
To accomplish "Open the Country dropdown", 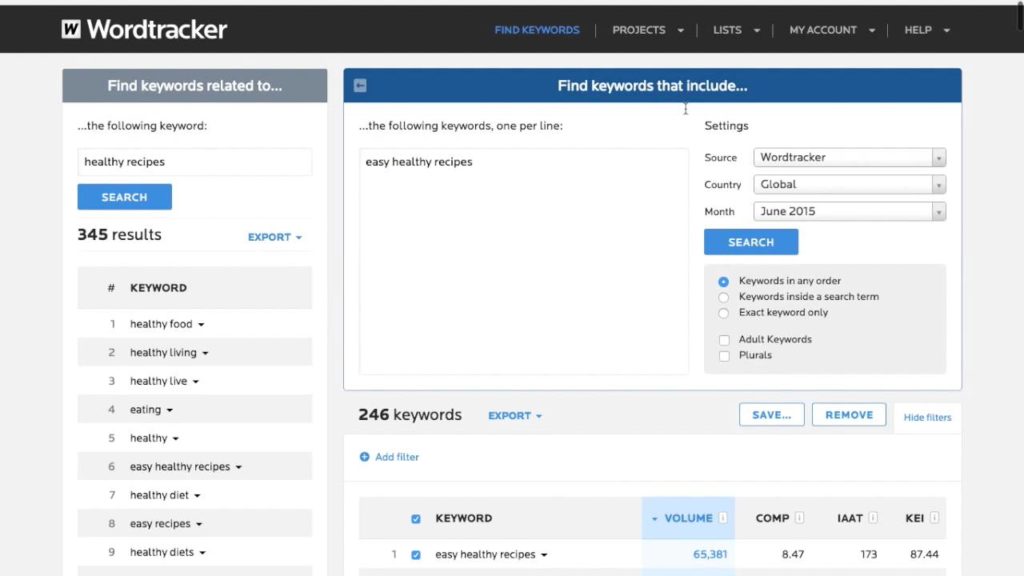I will click(850, 185).
